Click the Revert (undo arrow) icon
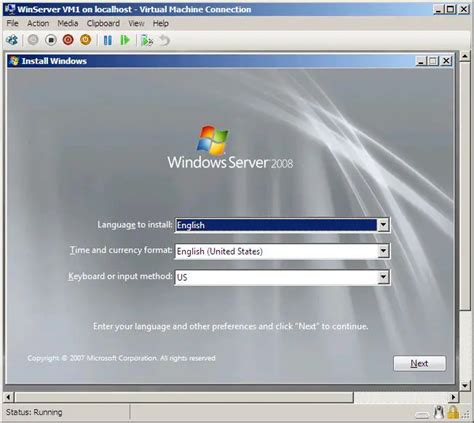Viewport: 474px width, 423px height. click(164, 41)
